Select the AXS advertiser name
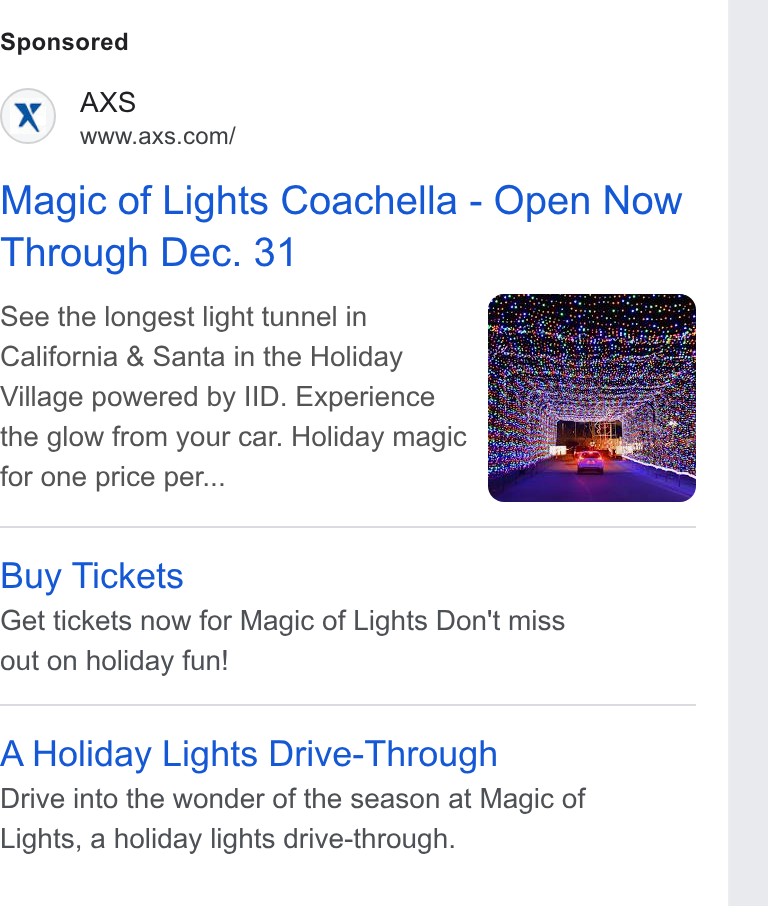Viewport: 768px width, 906px height. 107,103
